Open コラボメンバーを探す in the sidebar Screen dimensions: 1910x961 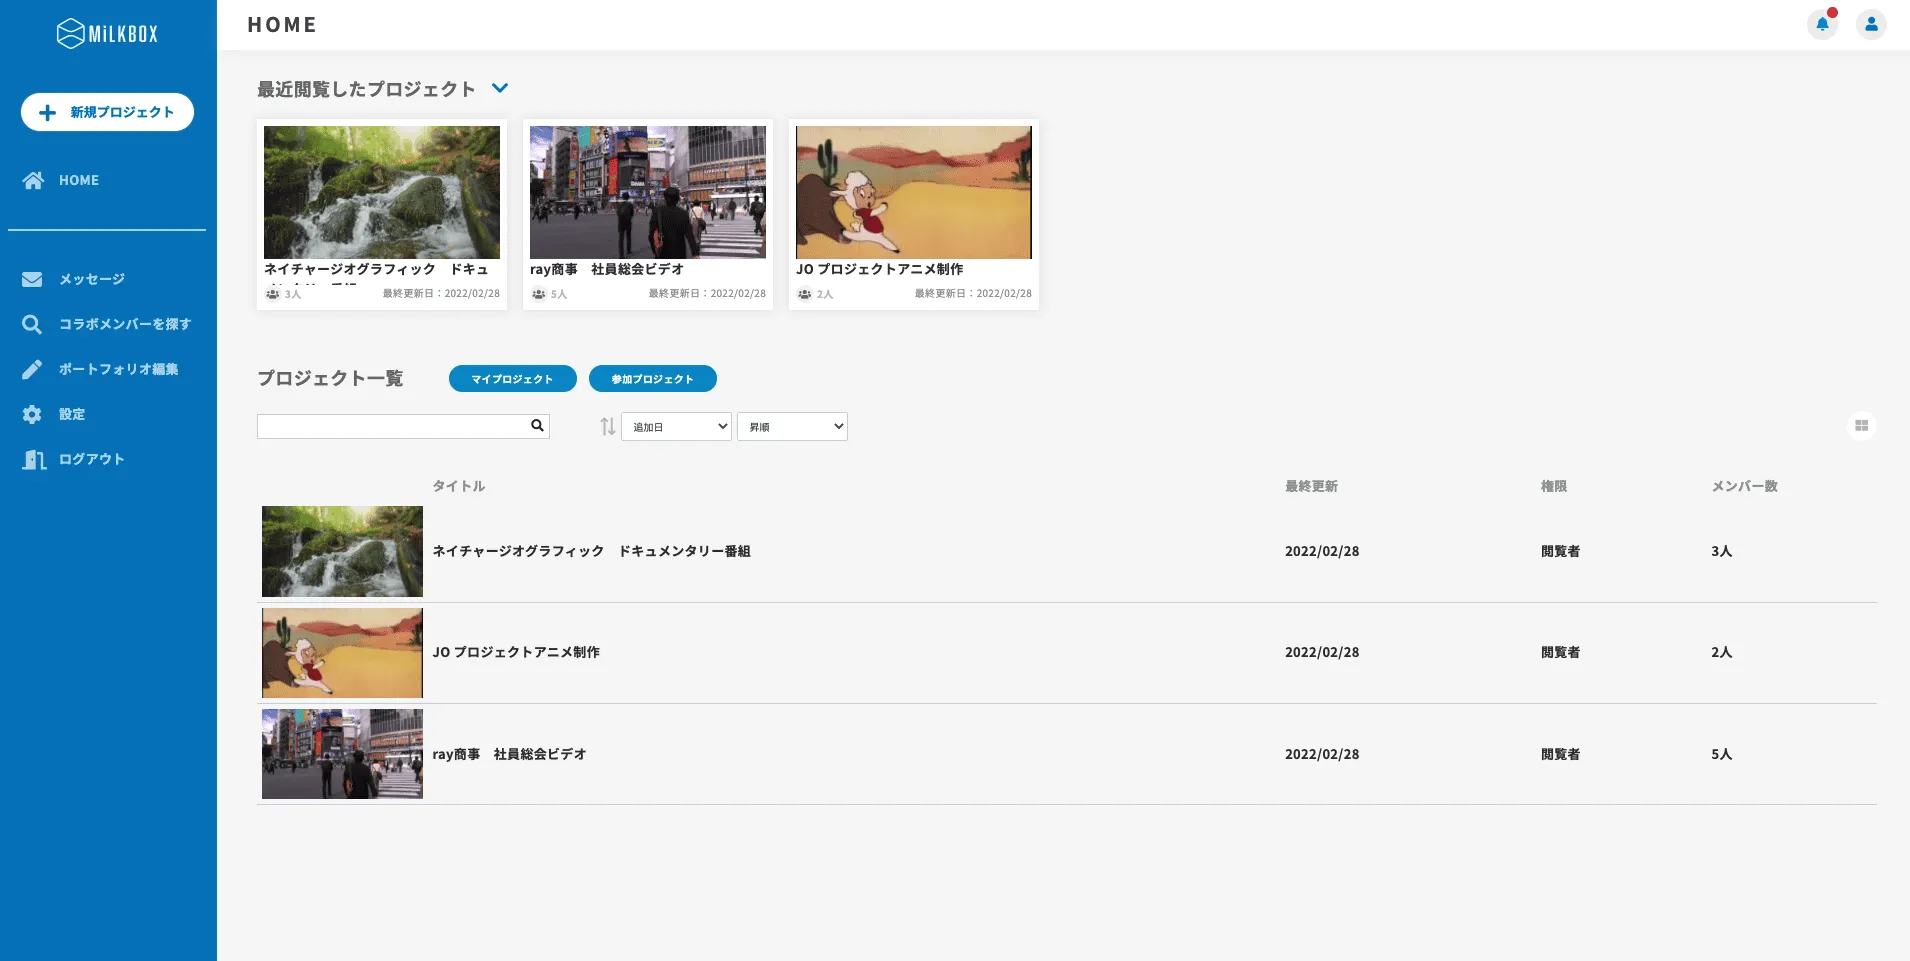124,324
